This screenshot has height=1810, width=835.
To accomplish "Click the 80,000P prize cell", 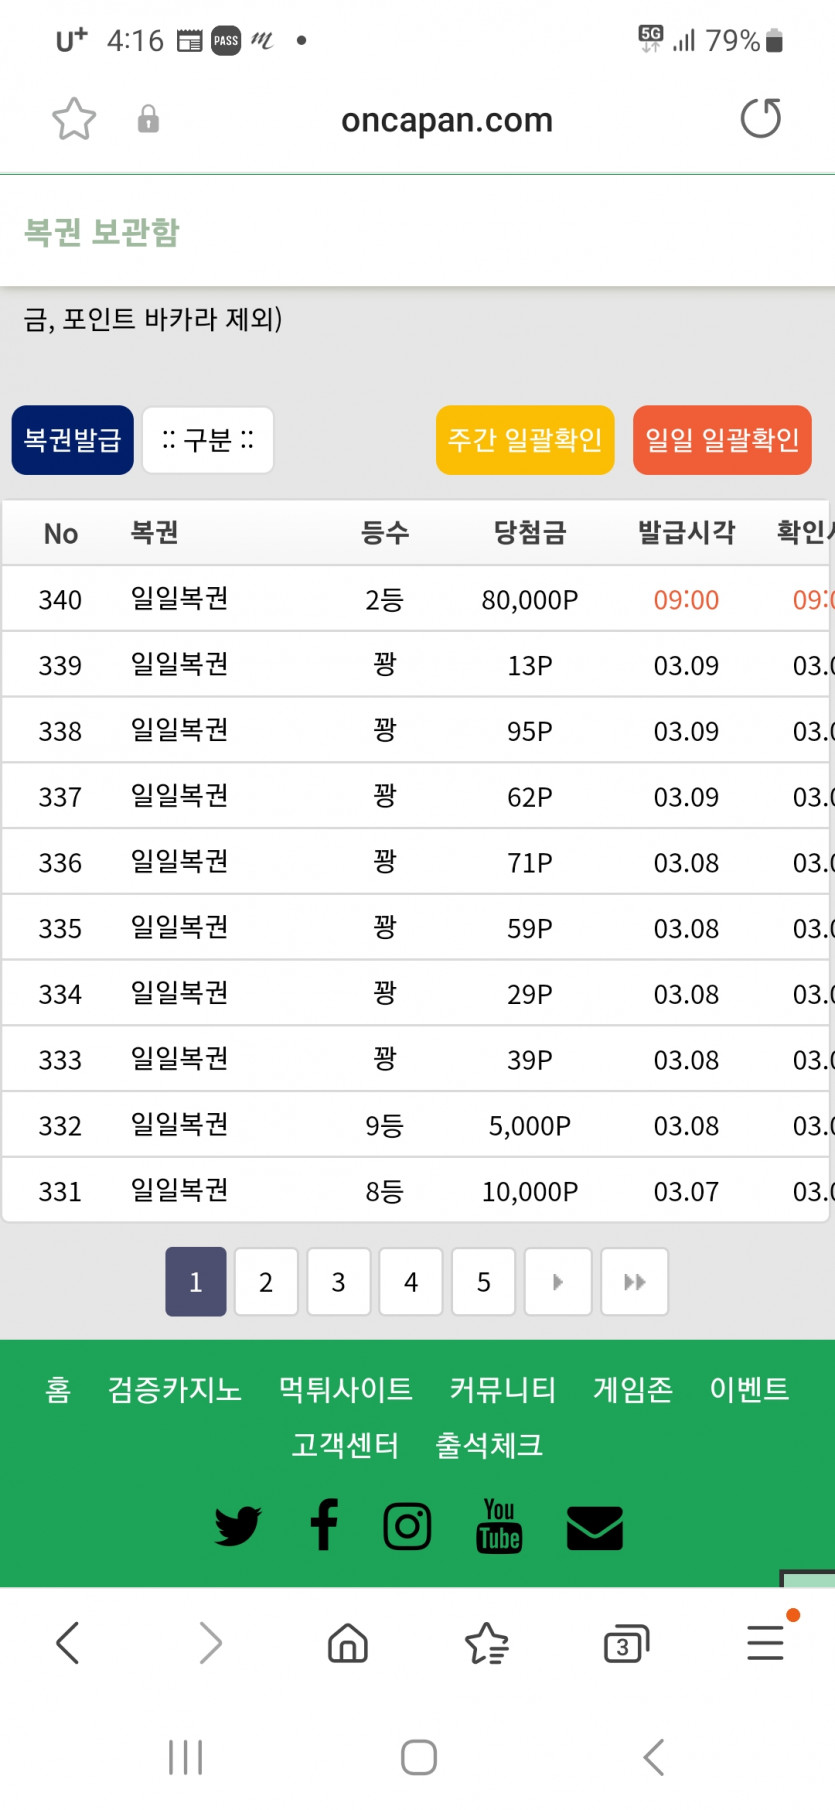I will 530,600.
